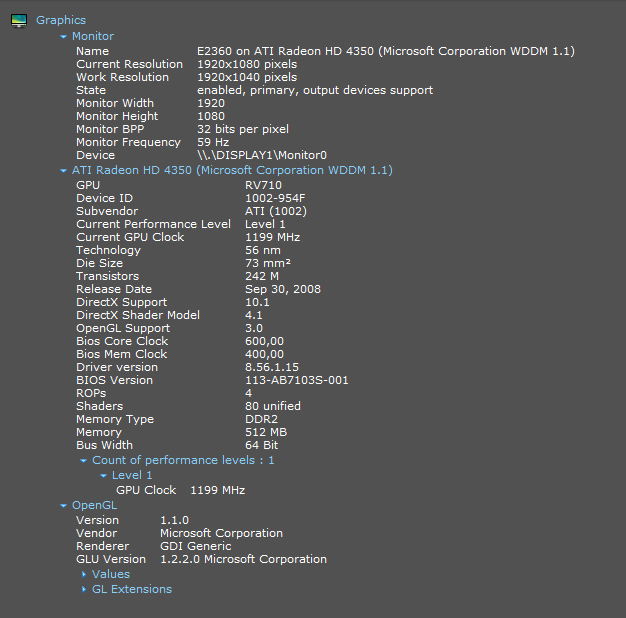Click the 'Bus Width' label
The width and height of the screenshot is (626, 618).
coord(104,445)
